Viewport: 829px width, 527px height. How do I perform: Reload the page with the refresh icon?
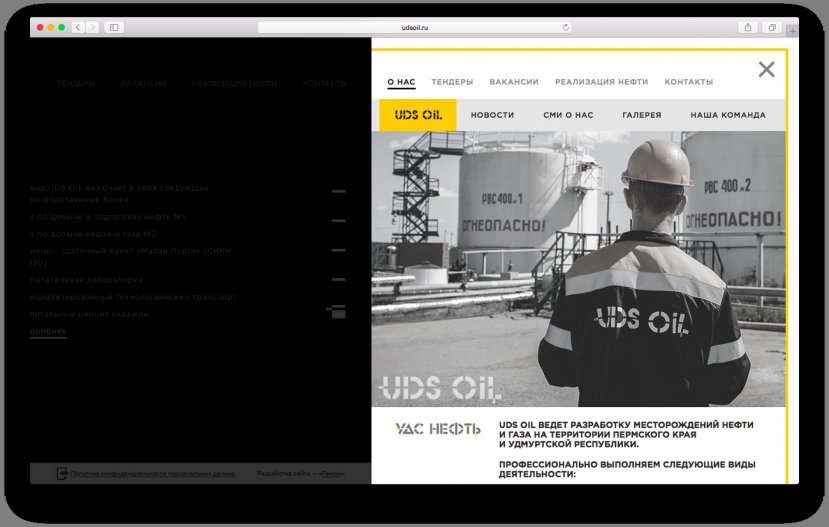pos(565,27)
